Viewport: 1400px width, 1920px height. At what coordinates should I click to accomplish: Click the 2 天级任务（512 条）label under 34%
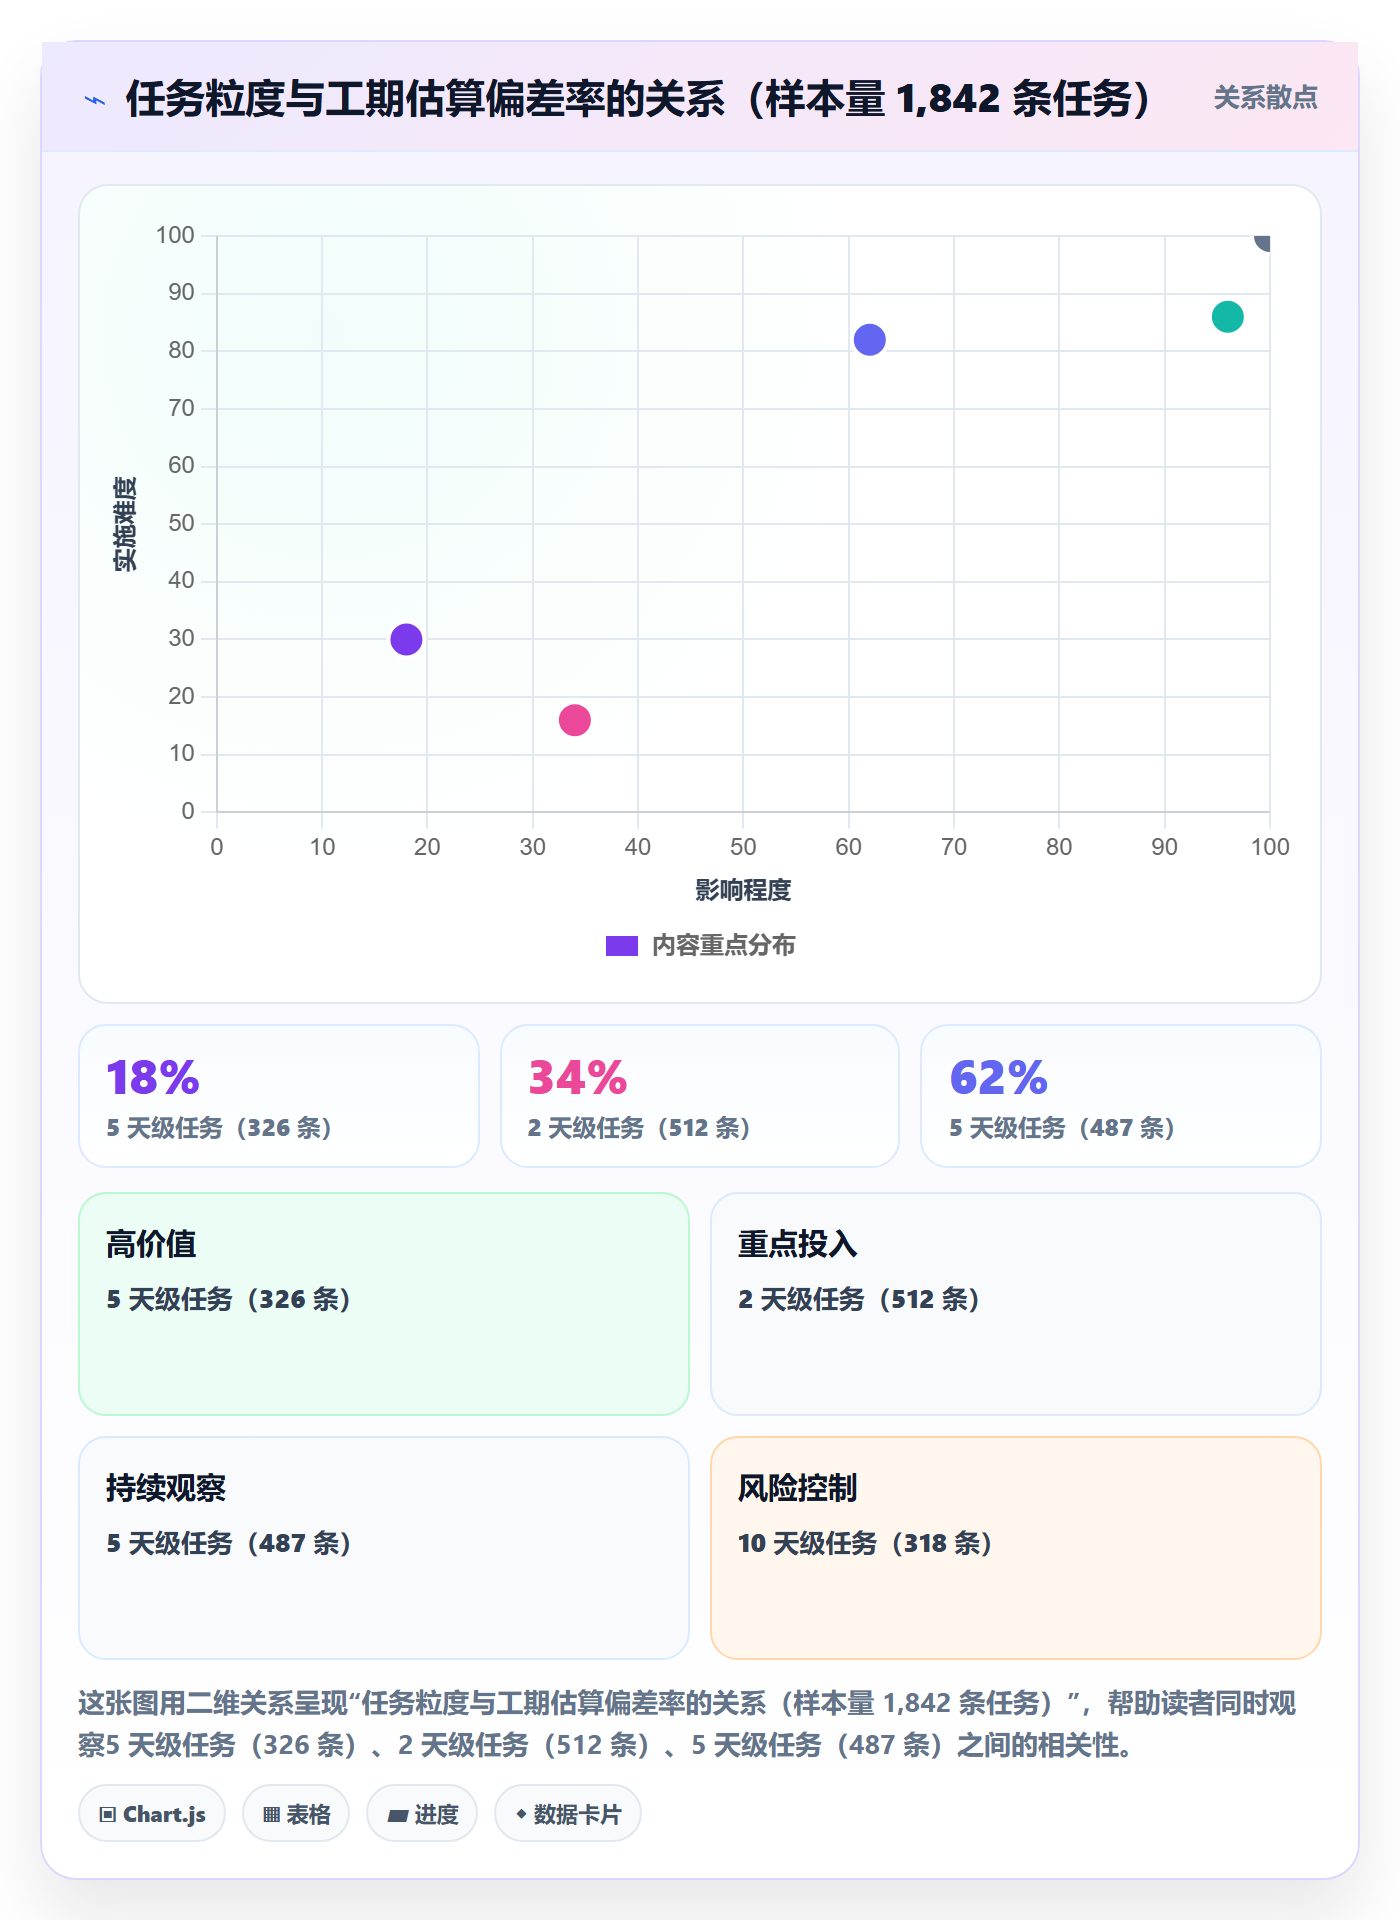click(639, 1128)
